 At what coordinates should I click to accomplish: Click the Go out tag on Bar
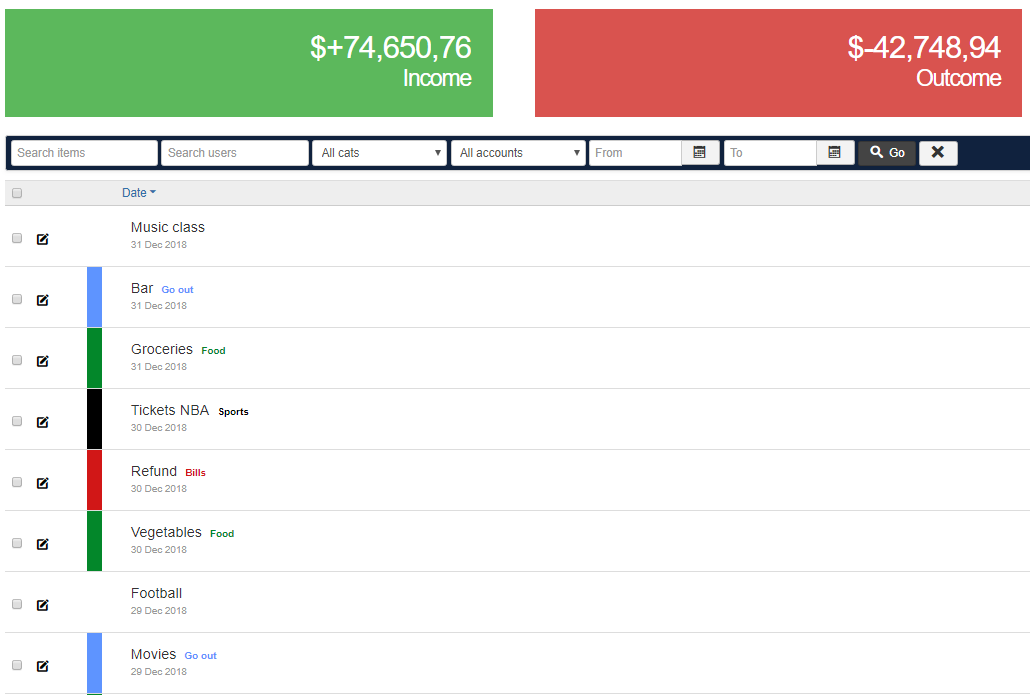coord(177,290)
